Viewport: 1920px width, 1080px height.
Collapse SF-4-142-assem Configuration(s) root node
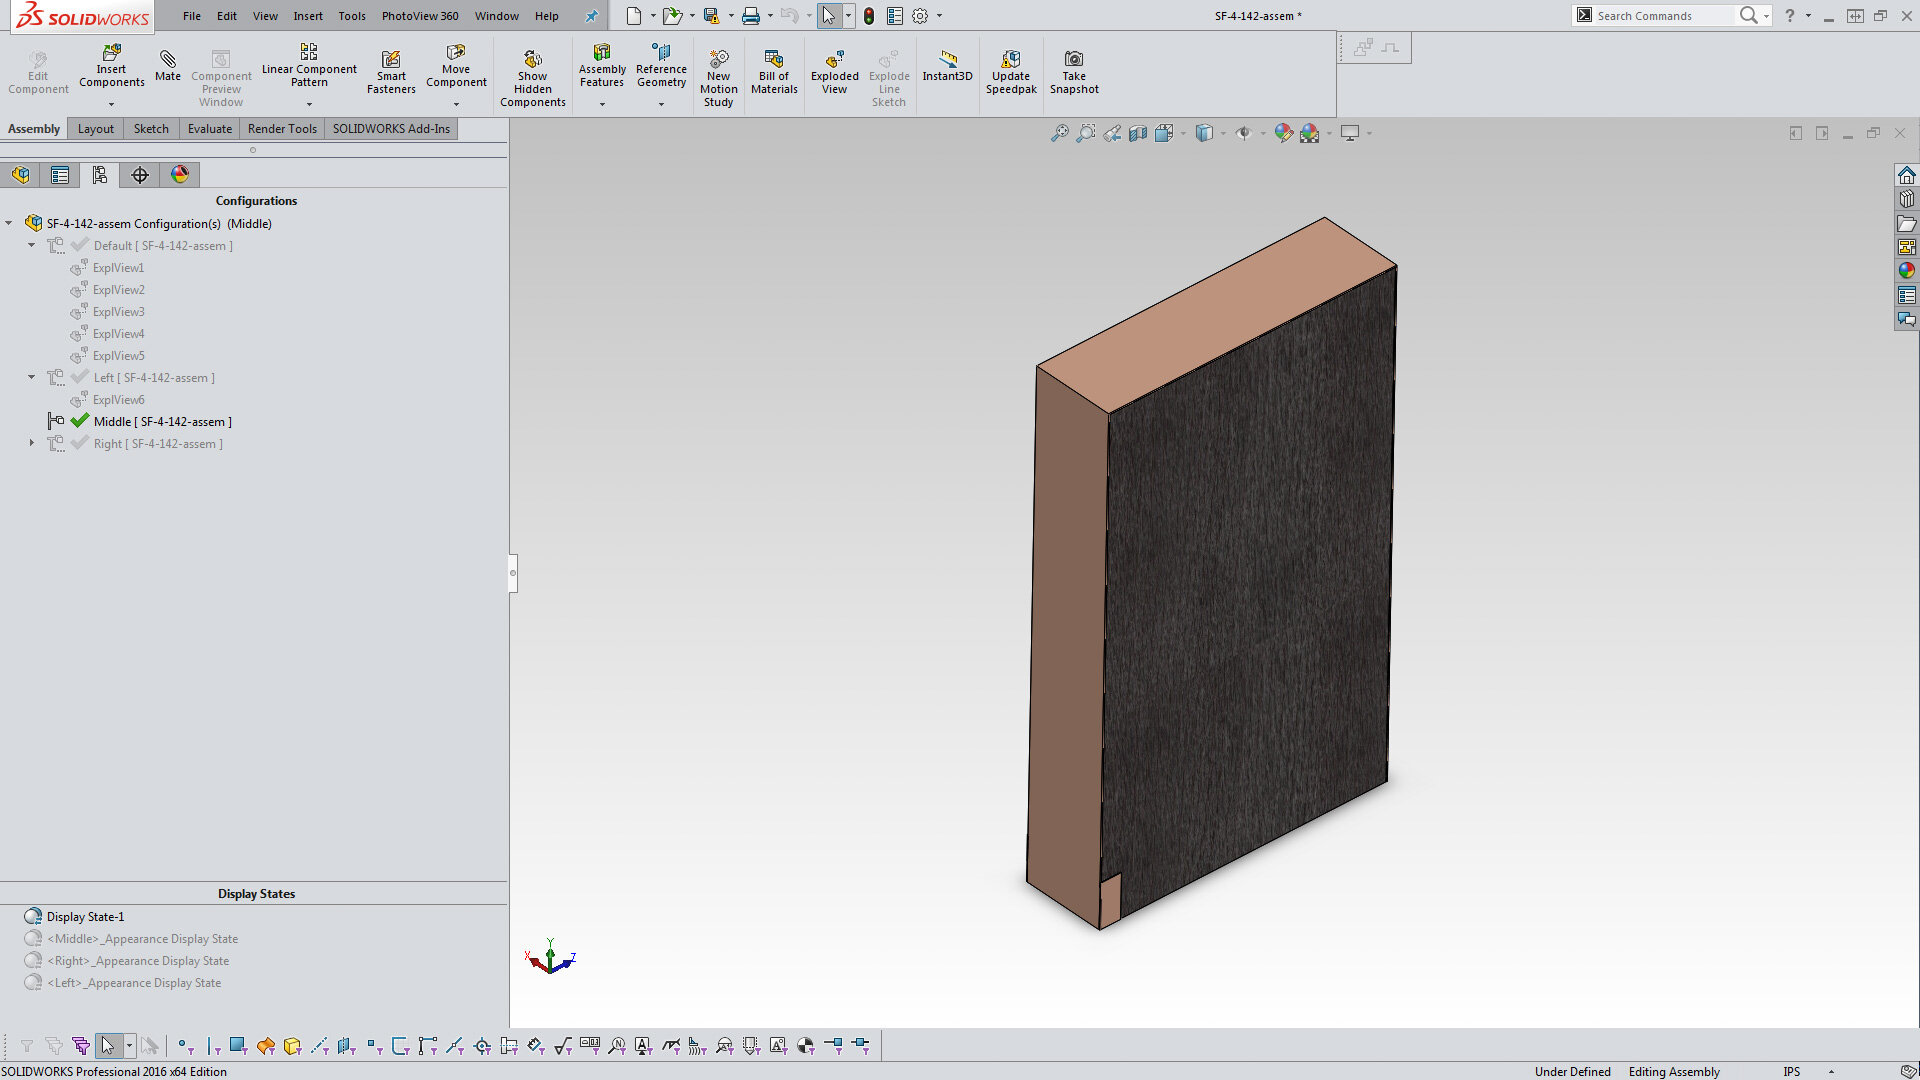coord(9,223)
